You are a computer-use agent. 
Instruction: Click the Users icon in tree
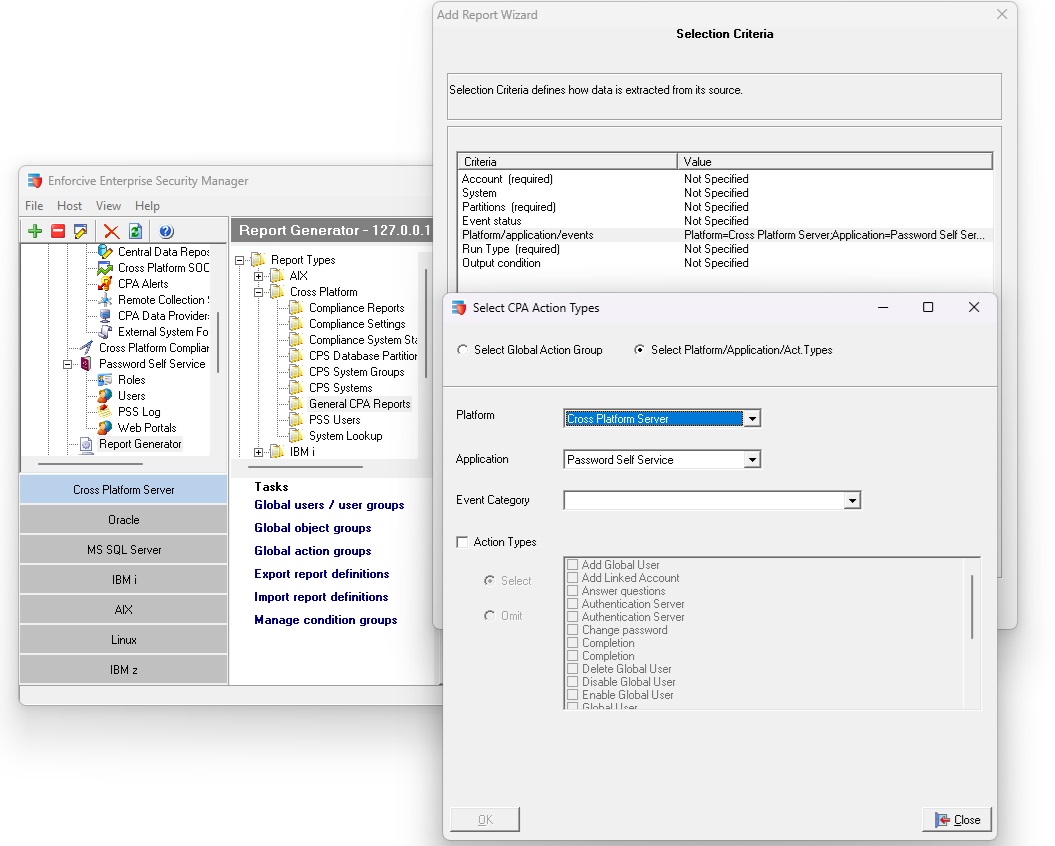pyautogui.click(x=105, y=396)
